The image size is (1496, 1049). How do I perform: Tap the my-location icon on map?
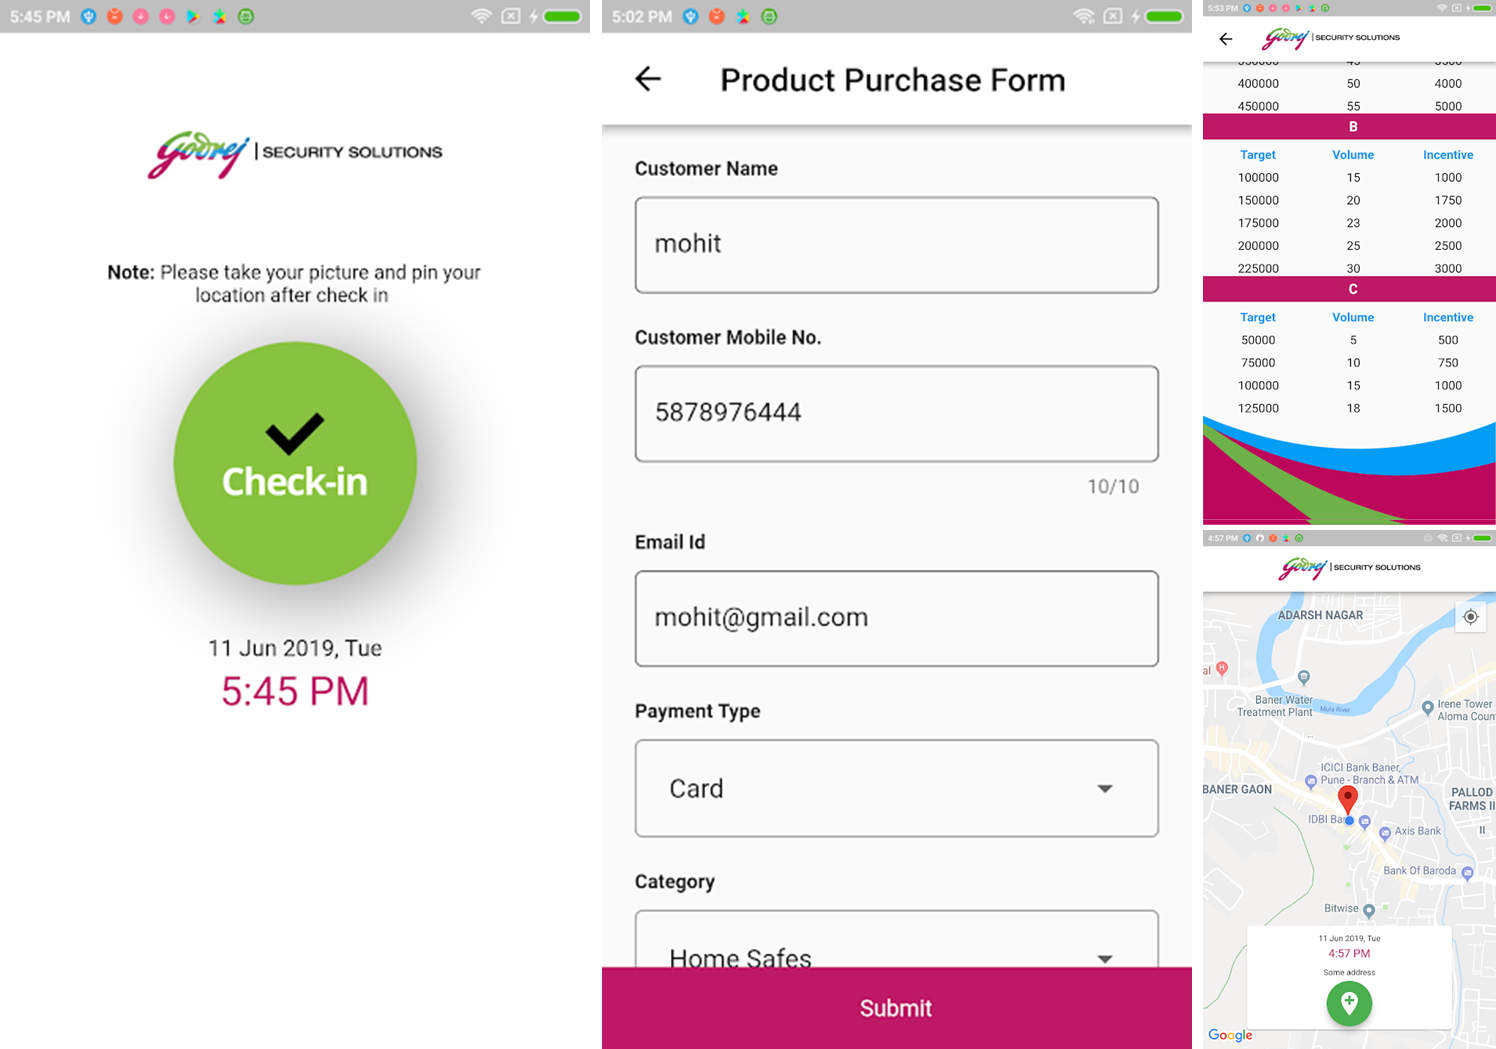pyautogui.click(x=1470, y=617)
